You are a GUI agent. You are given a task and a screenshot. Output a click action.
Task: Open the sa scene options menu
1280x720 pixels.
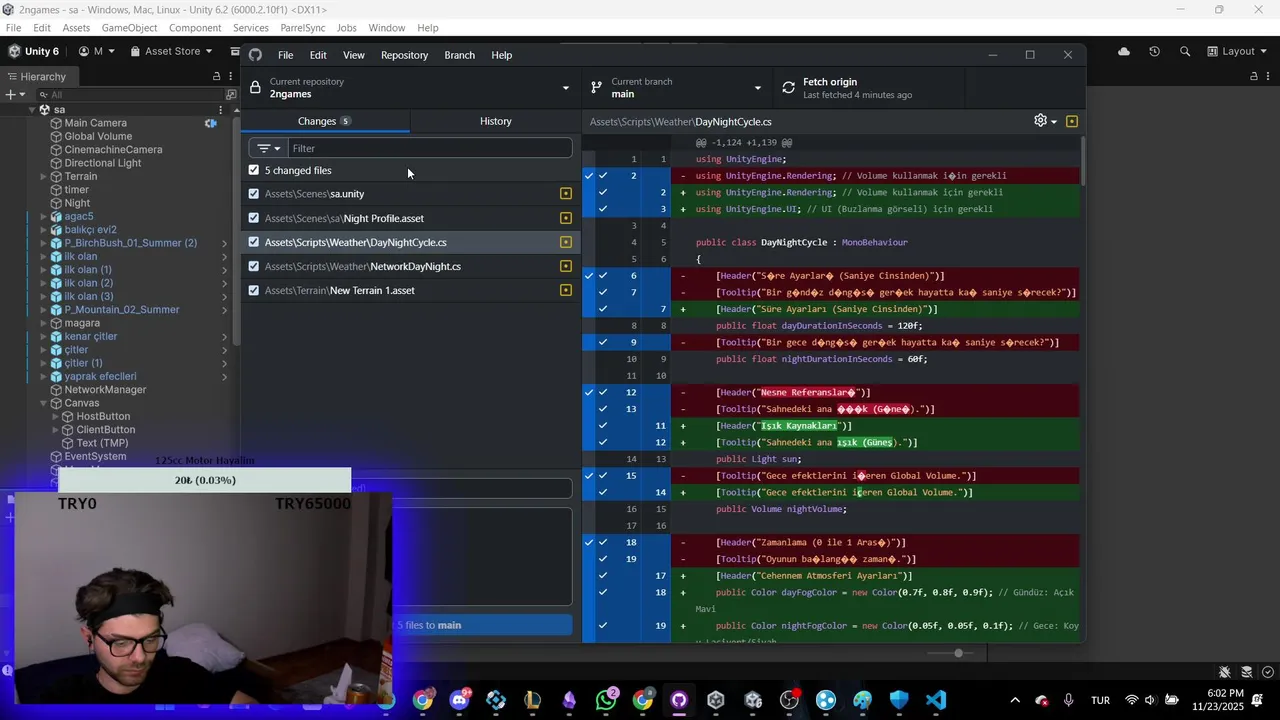point(221,110)
